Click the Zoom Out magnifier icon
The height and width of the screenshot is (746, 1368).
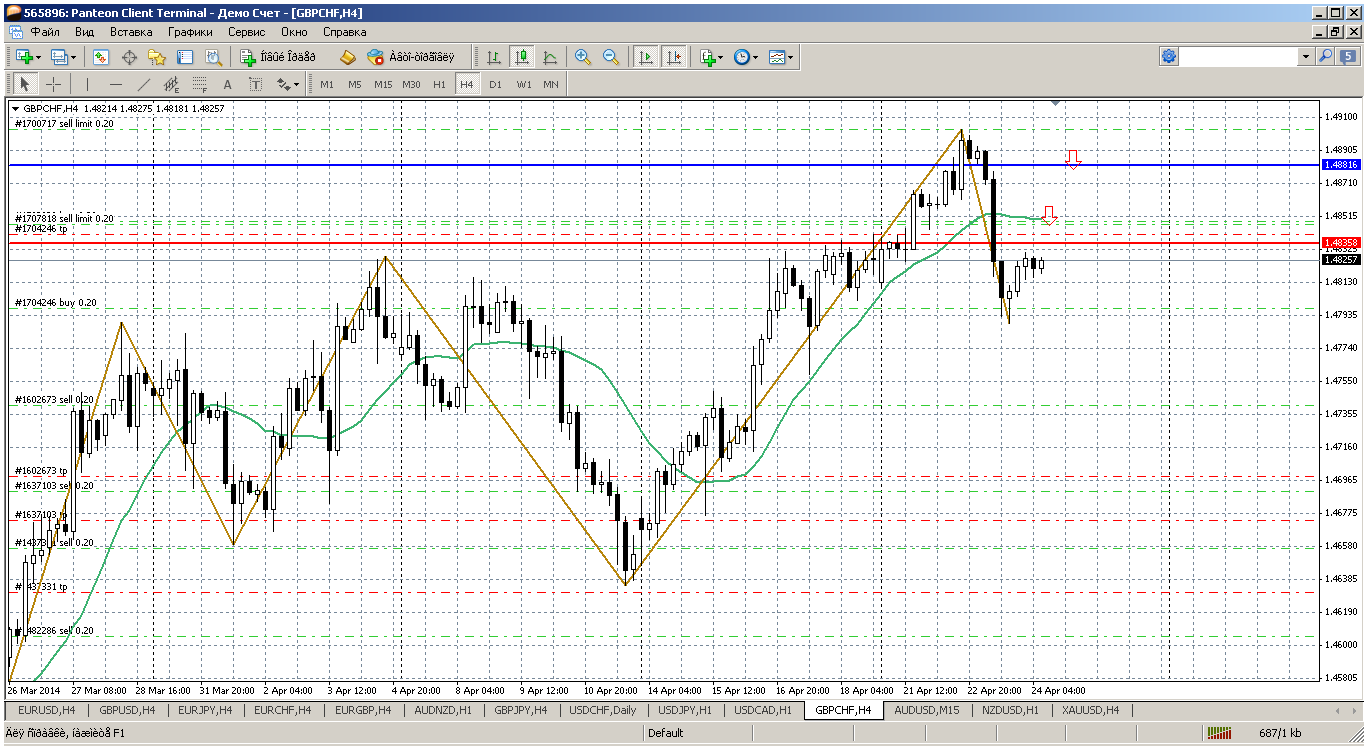(x=610, y=58)
